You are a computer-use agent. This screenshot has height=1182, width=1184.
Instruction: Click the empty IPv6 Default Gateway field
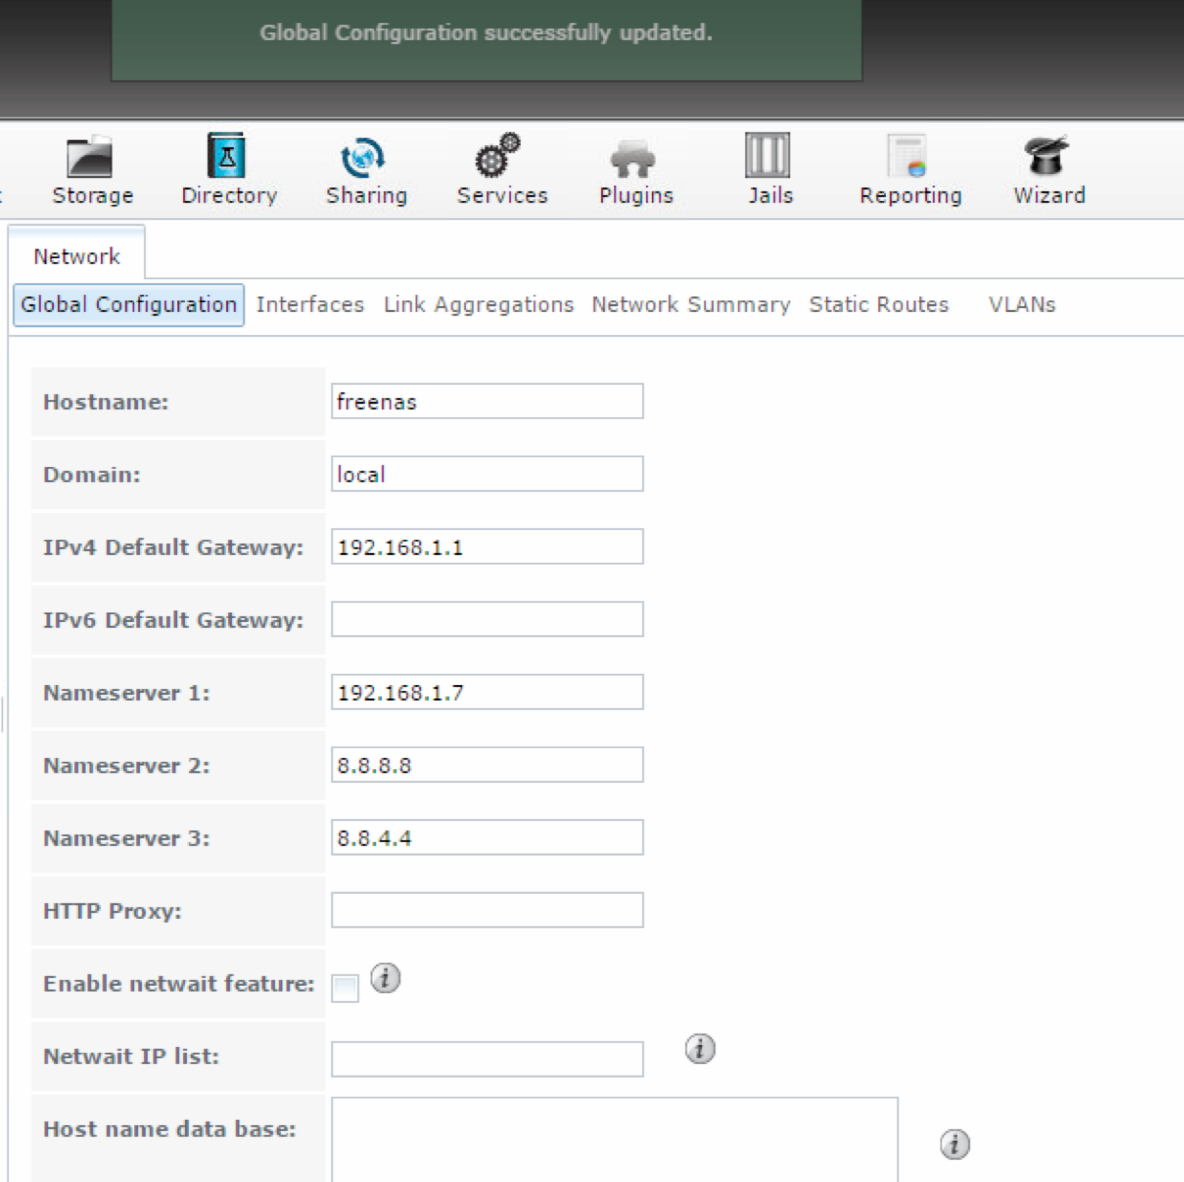coord(487,619)
